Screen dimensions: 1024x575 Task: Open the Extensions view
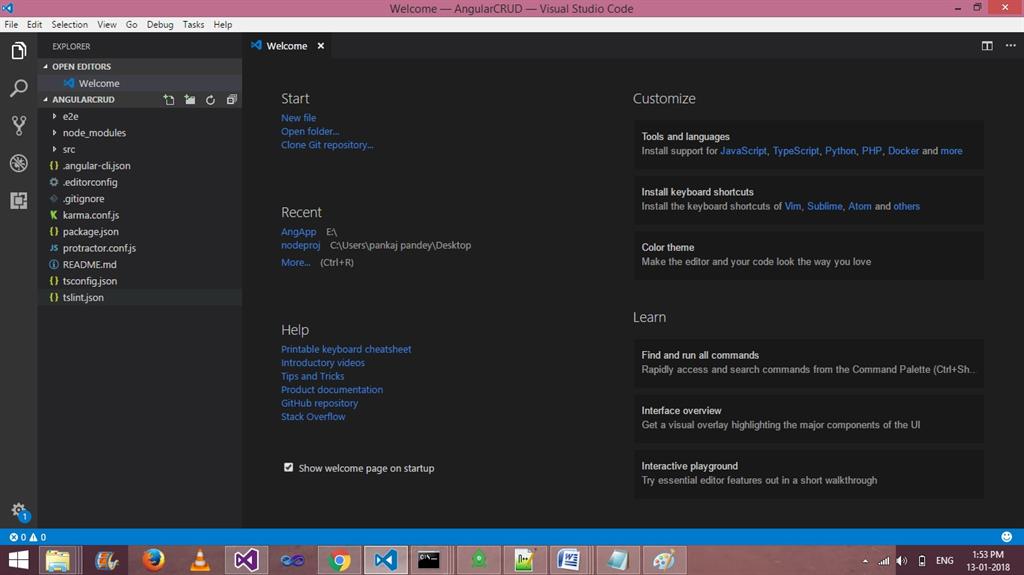(18, 201)
